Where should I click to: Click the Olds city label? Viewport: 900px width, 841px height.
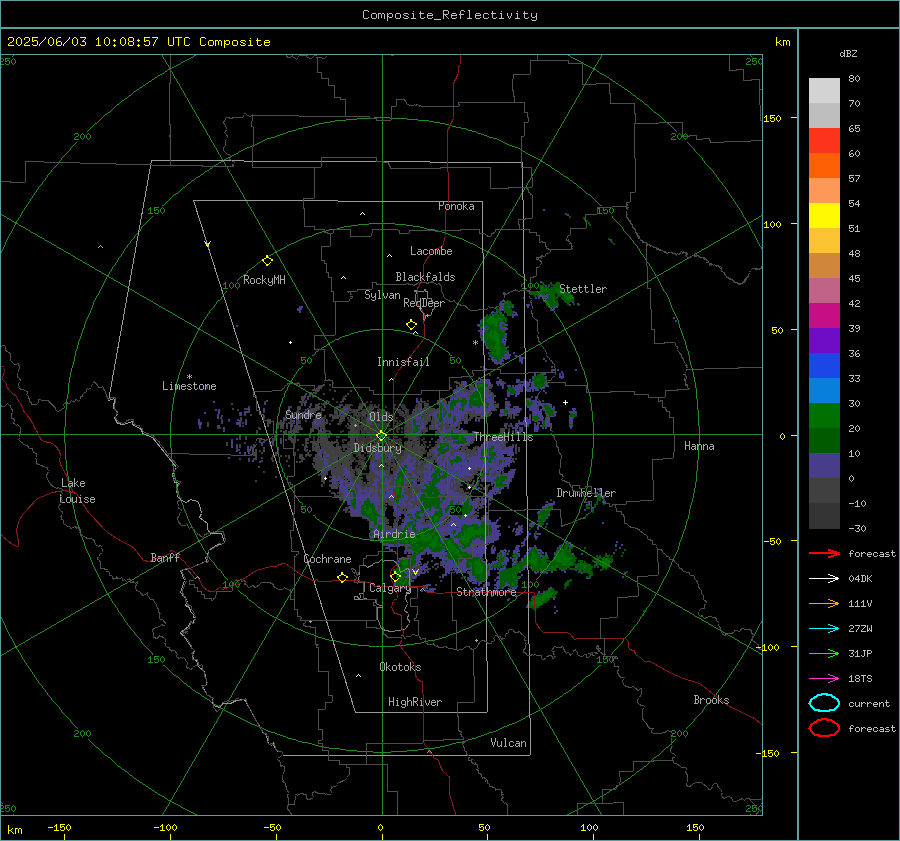381,417
